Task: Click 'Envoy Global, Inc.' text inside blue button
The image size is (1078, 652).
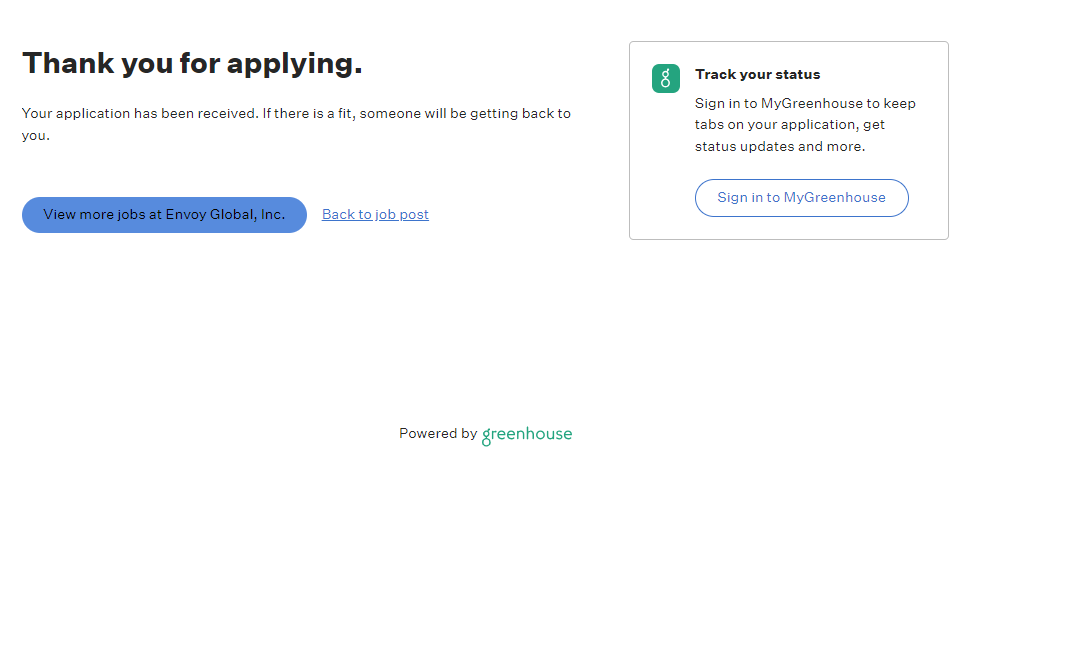Action: pyautogui.click(x=225, y=215)
